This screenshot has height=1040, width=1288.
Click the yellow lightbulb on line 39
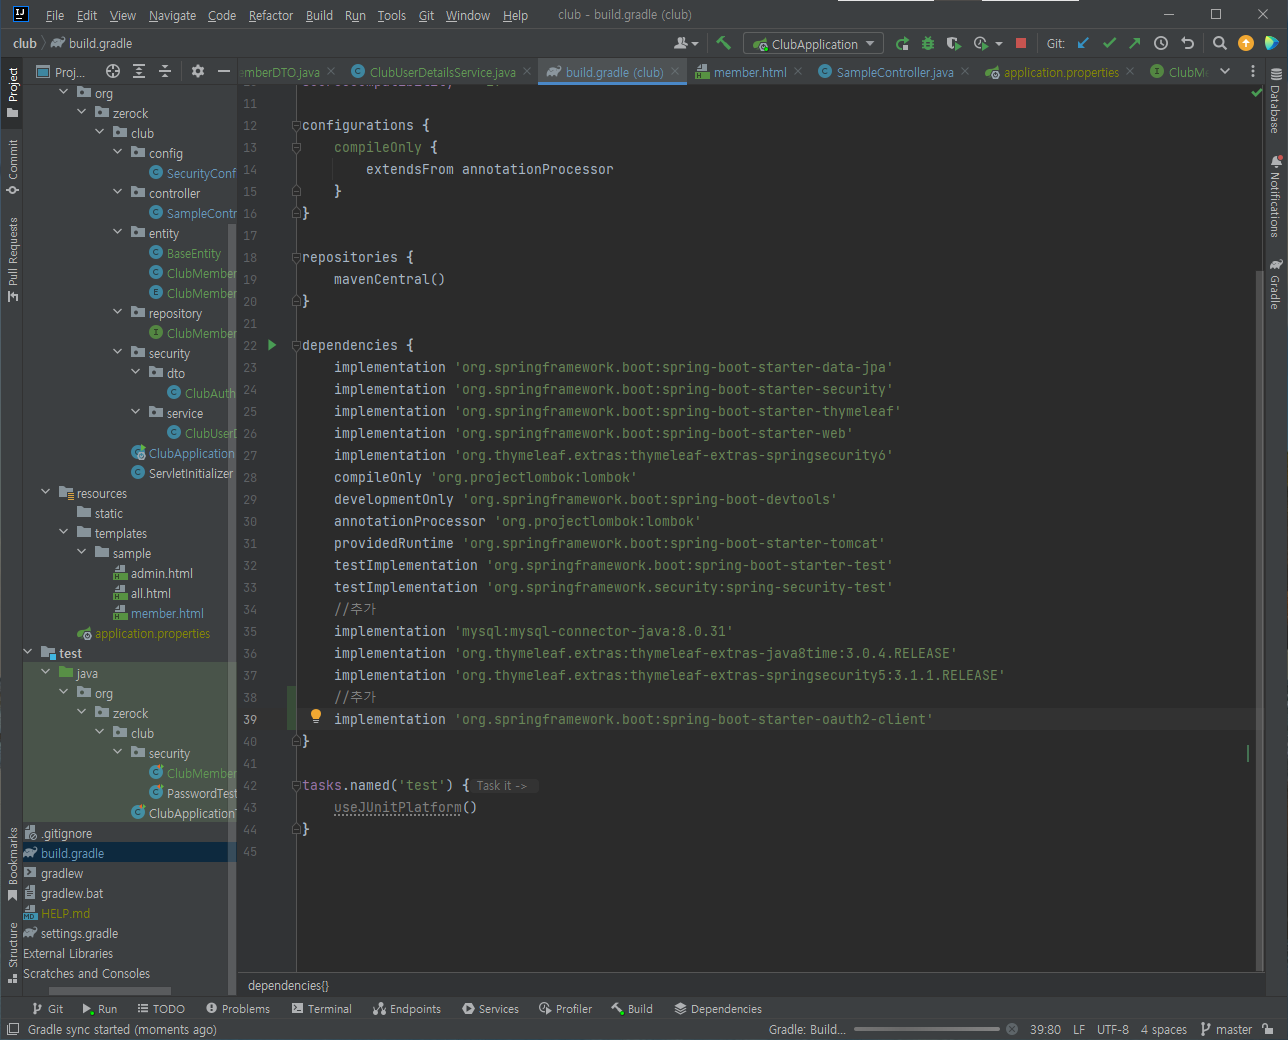pos(316,716)
